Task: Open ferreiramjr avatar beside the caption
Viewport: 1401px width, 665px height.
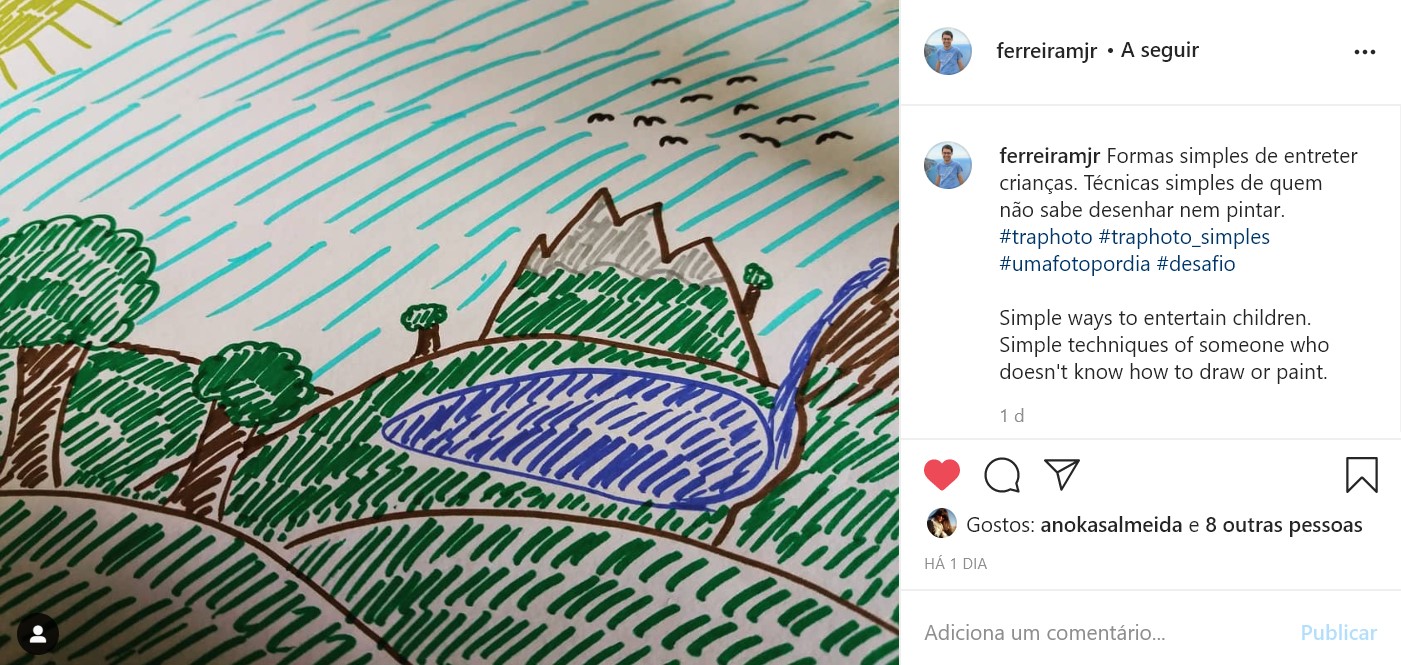Action: (x=948, y=165)
